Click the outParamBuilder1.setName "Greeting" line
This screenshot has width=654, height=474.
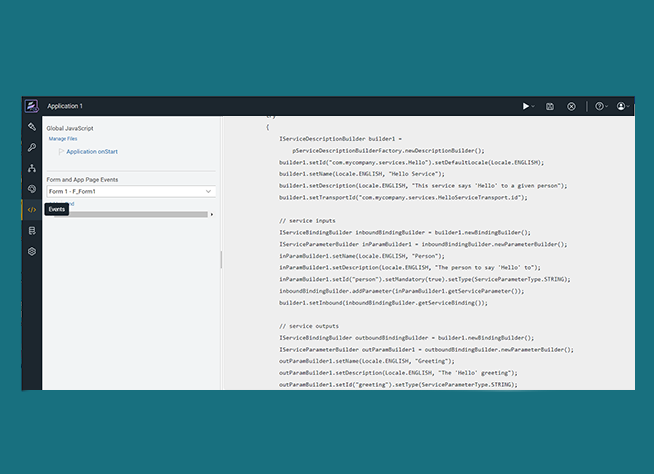[367, 361]
